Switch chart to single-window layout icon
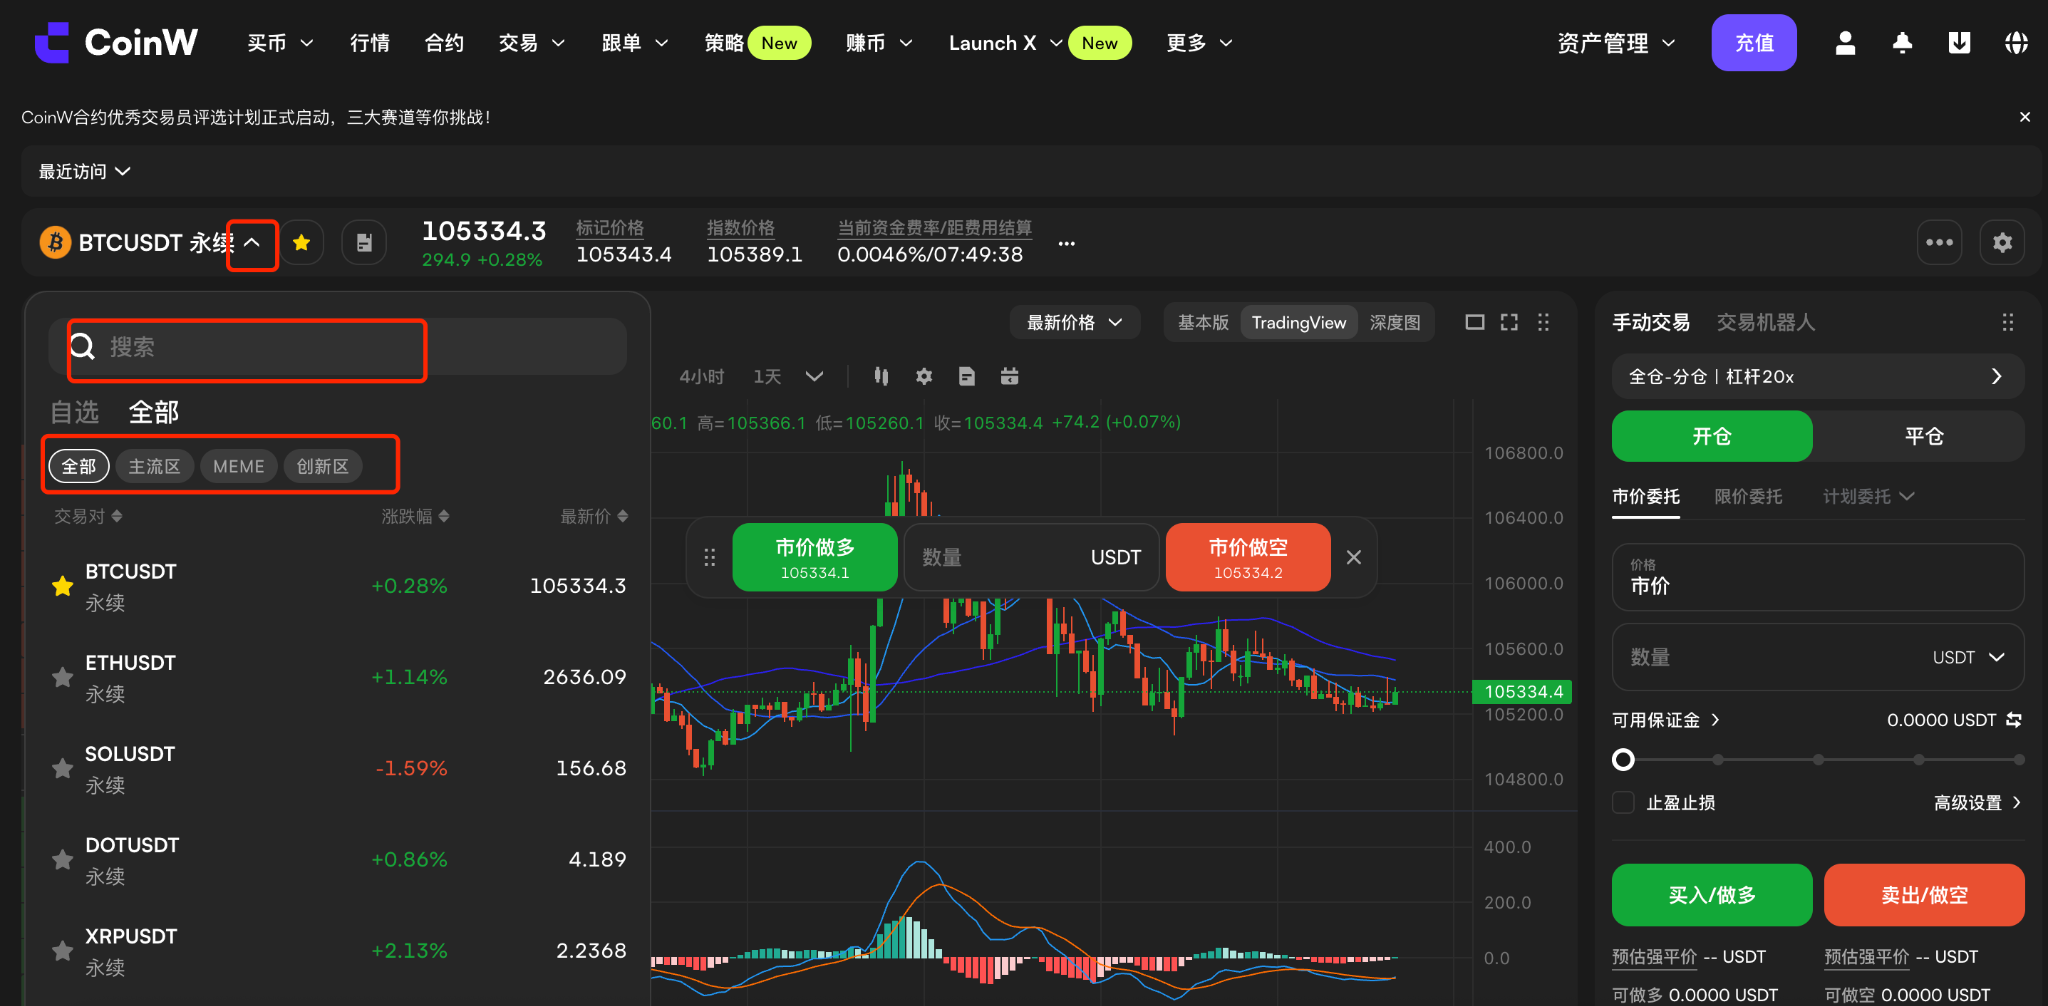The image size is (2048, 1006). click(1475, 322)
